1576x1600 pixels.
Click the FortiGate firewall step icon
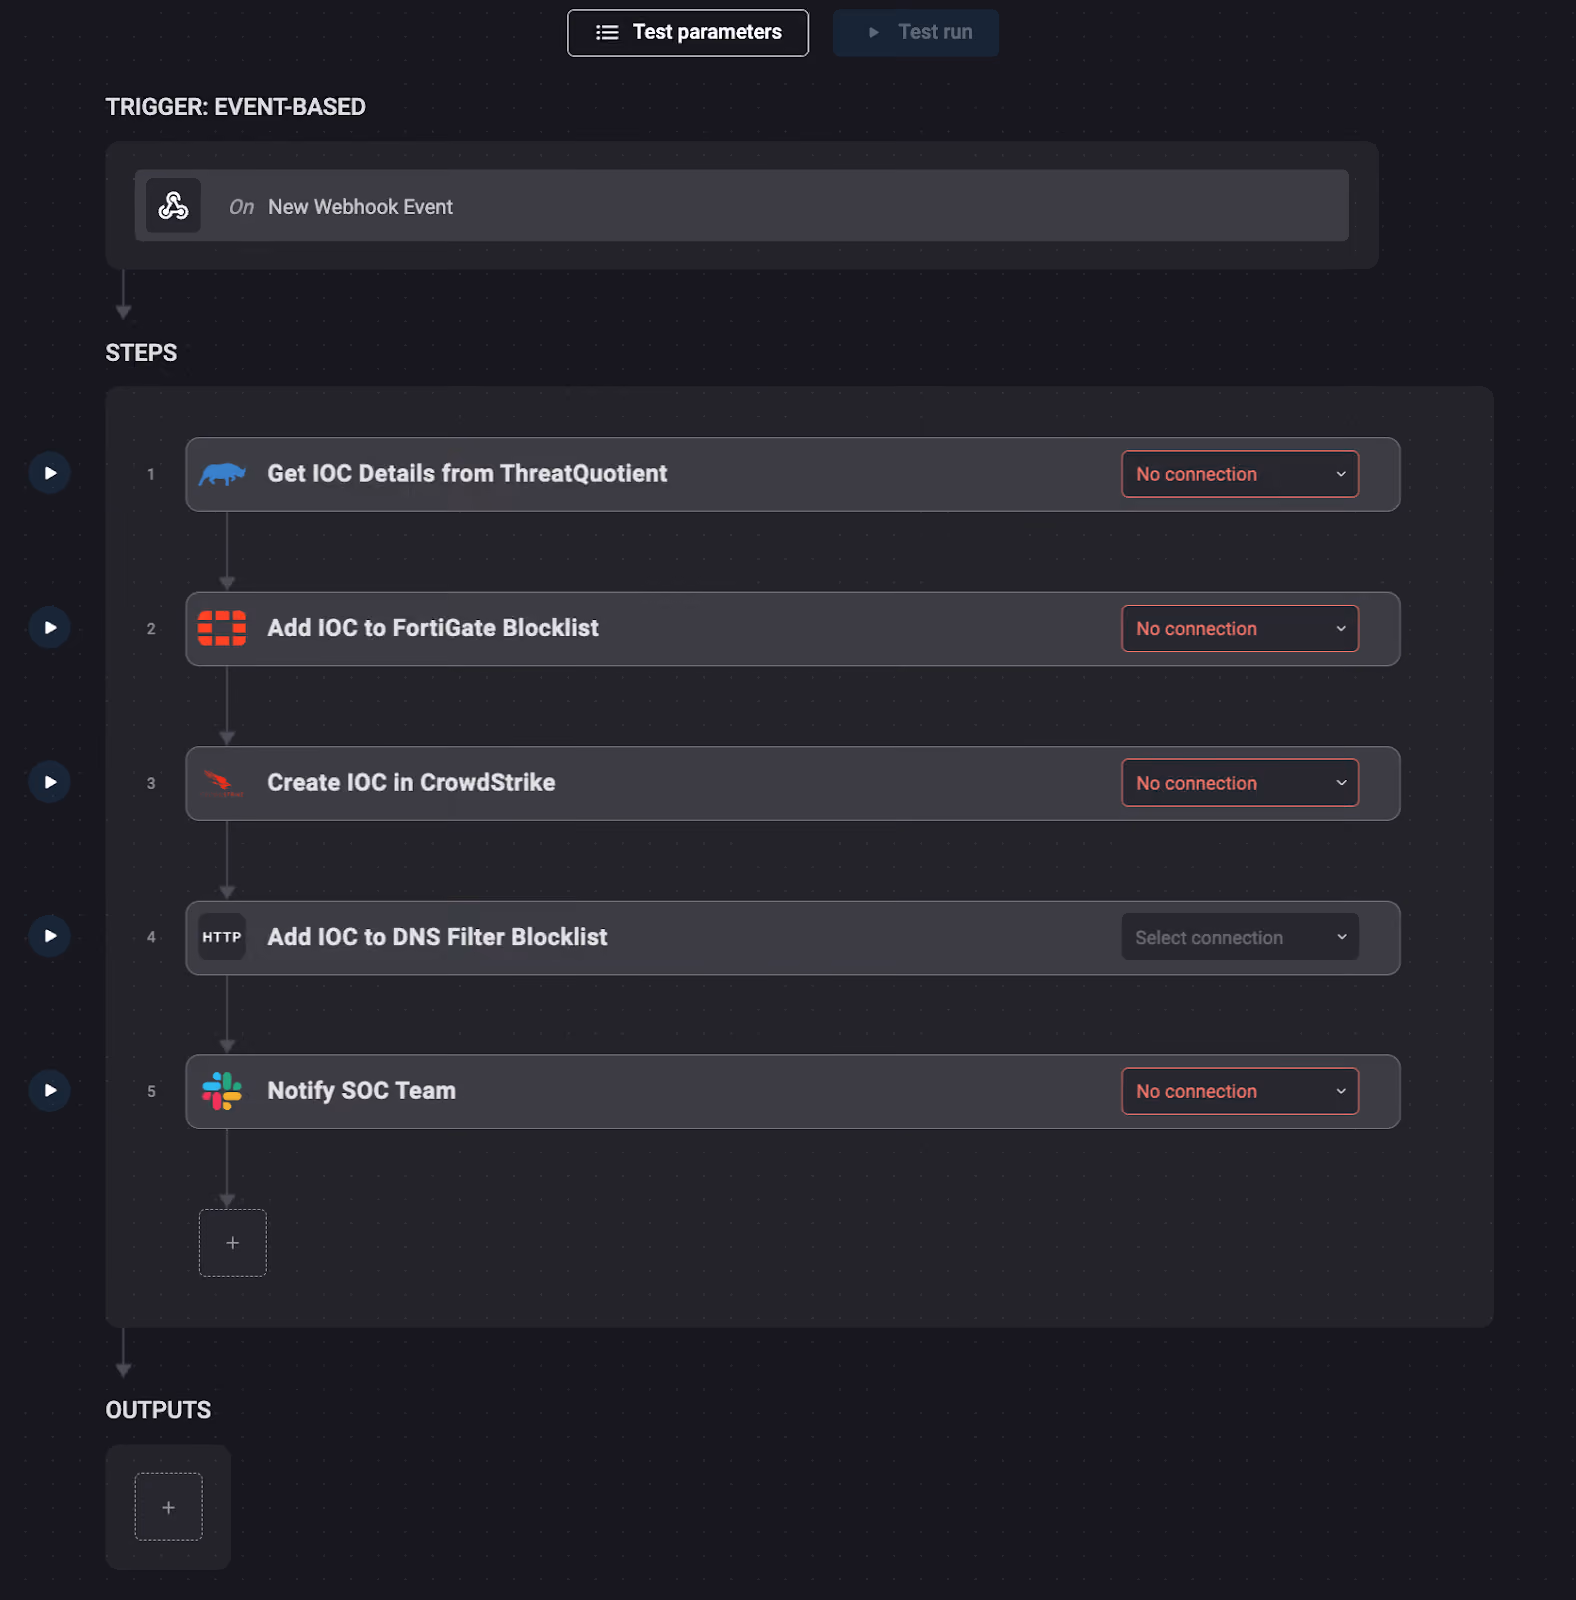[x=222, y=628]
